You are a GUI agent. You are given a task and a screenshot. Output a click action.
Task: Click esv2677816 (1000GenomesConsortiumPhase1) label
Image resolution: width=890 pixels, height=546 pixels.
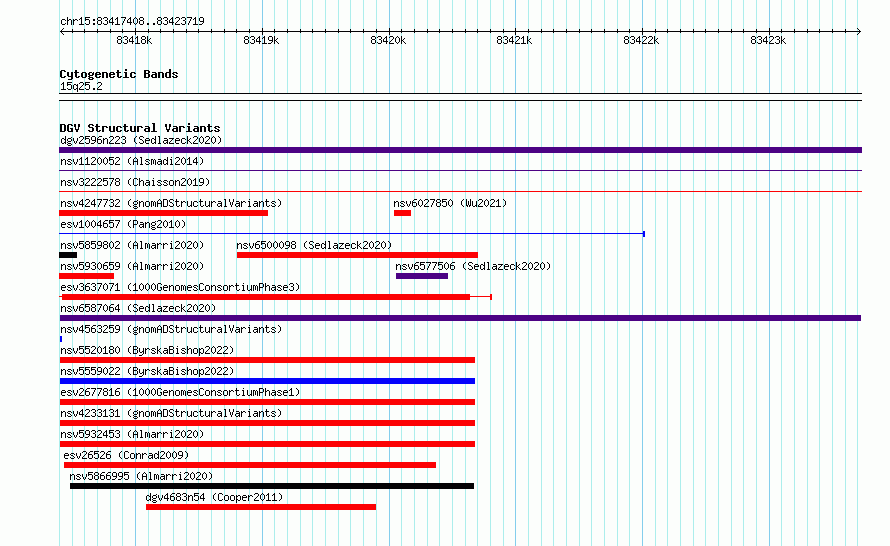coord(180,392)
